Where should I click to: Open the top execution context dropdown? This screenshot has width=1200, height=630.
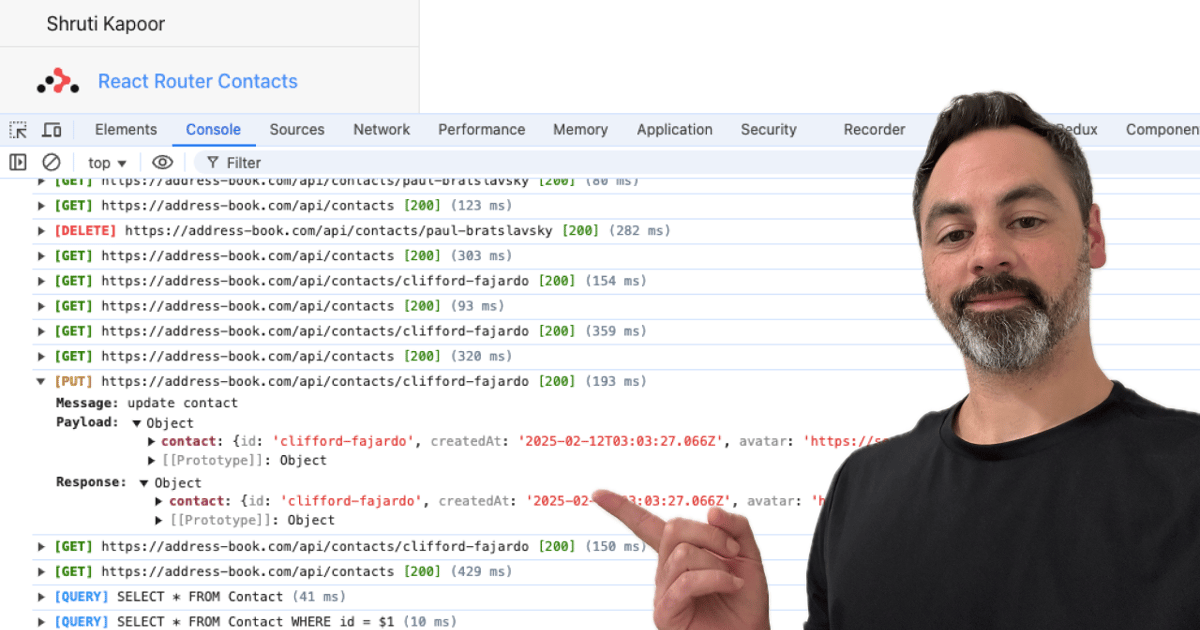(105, 162)
